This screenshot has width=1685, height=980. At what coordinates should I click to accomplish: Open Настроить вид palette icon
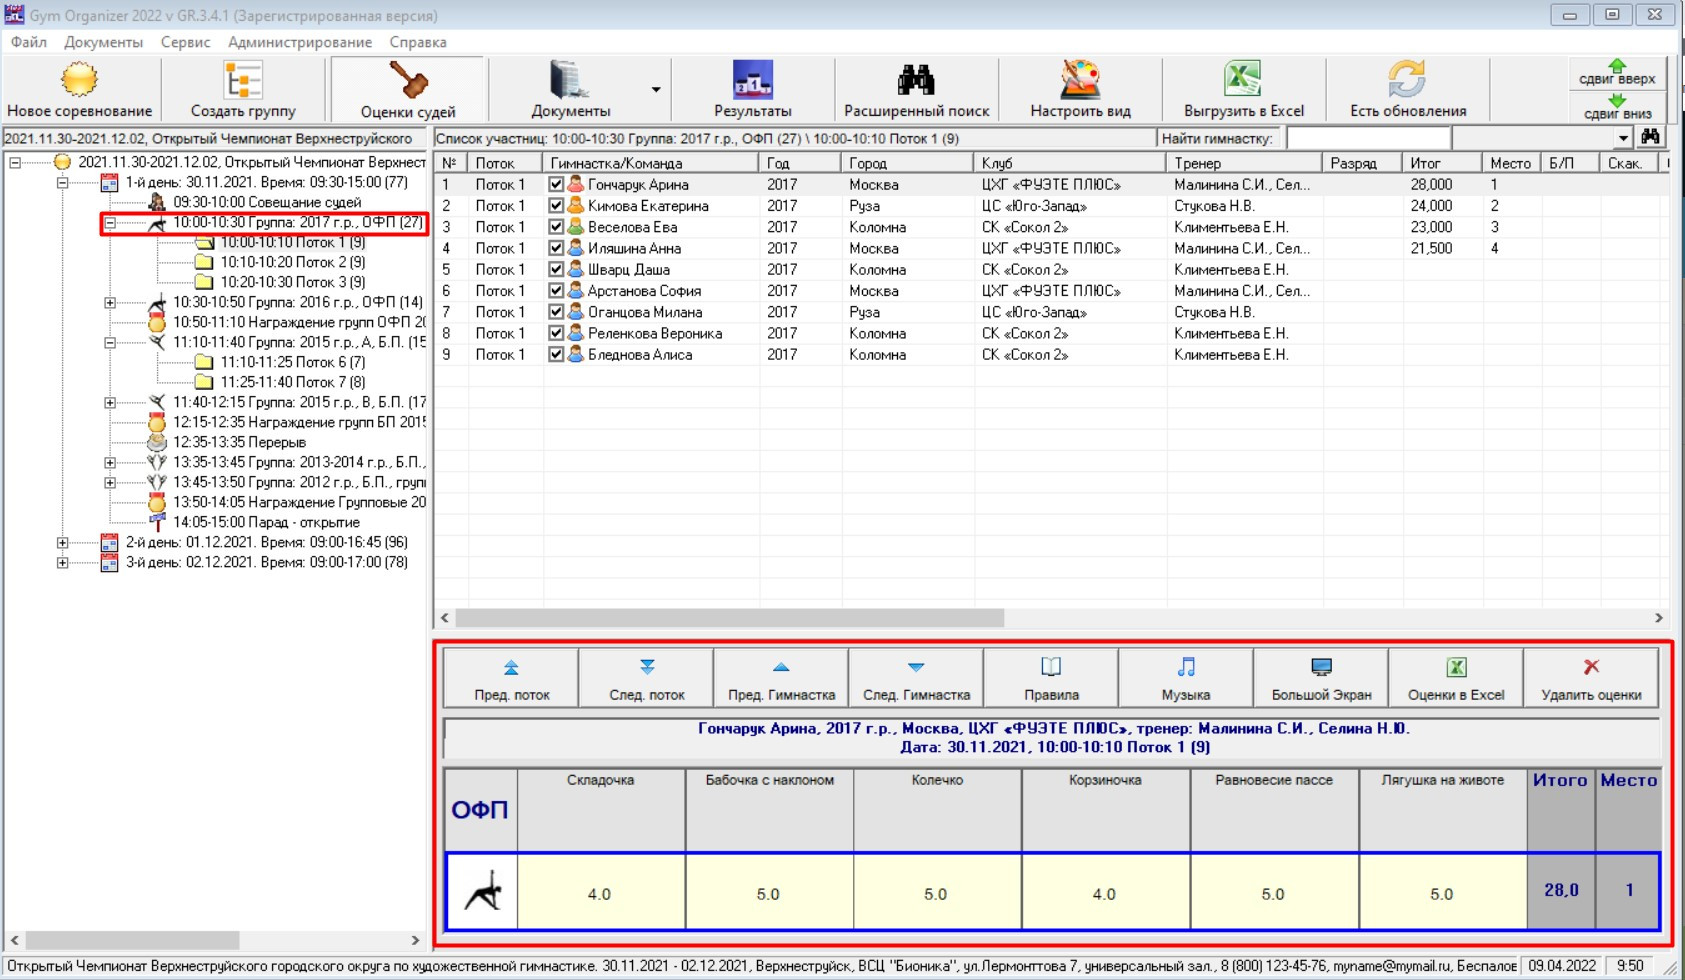1080,80
